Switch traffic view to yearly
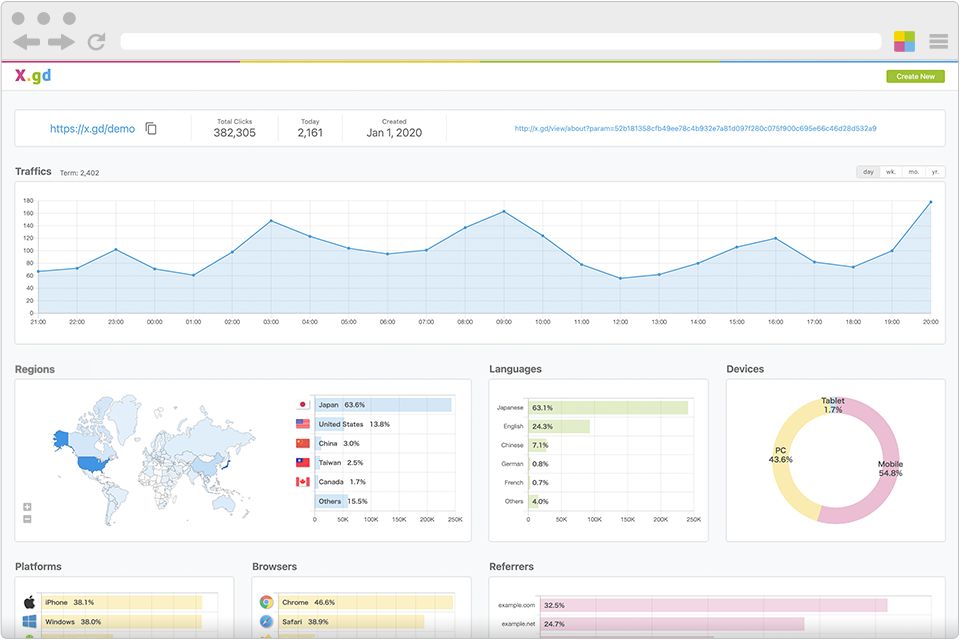 933,171
